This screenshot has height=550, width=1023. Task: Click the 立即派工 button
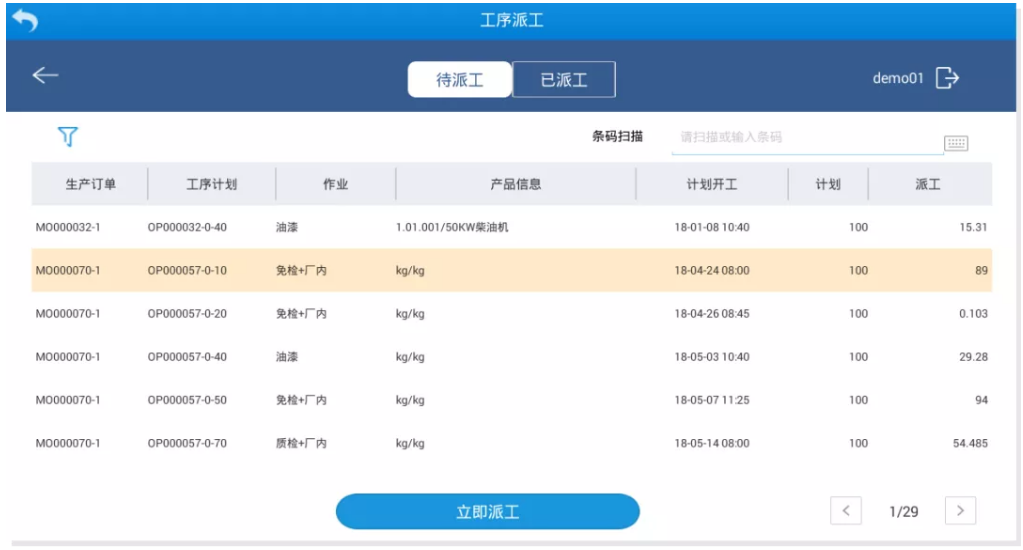pyautogui.click(x=488, y=512)
